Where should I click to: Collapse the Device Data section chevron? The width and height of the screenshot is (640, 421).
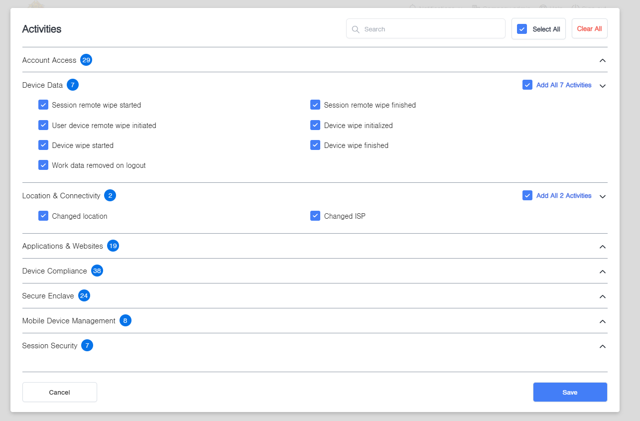tap(602, 86)
